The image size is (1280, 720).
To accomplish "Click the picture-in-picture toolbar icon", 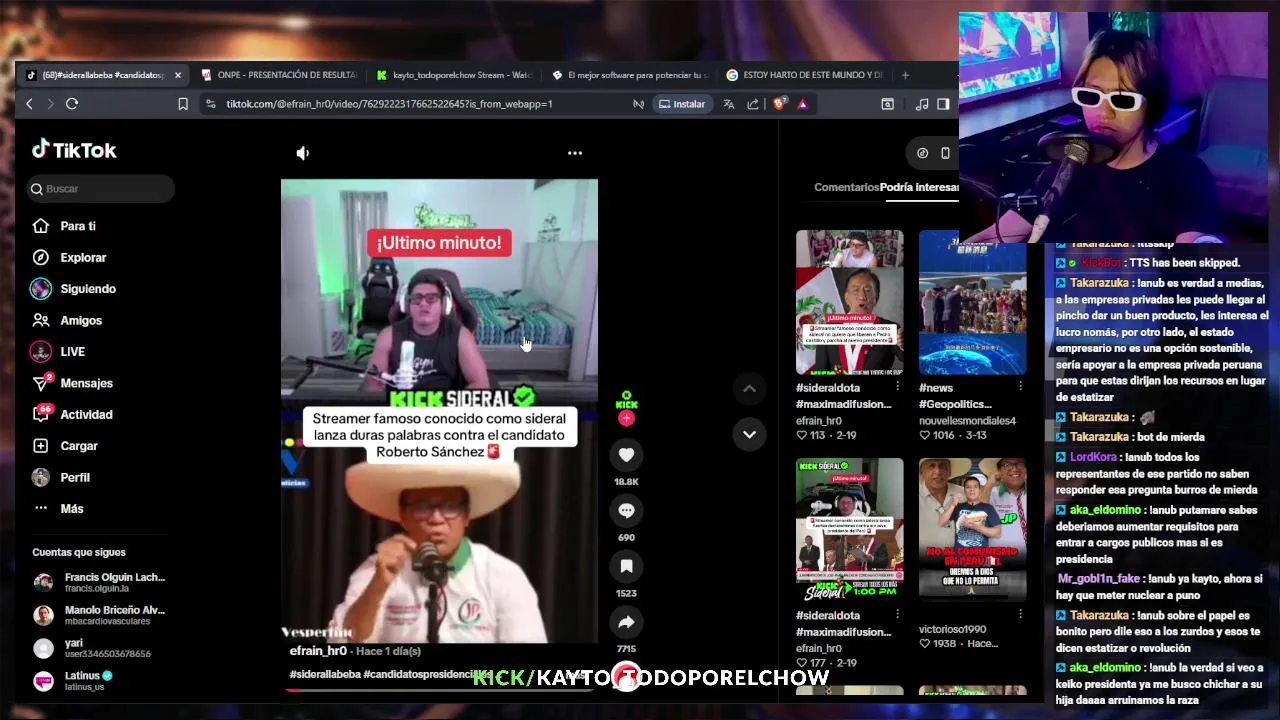I will tap(887, 104).
